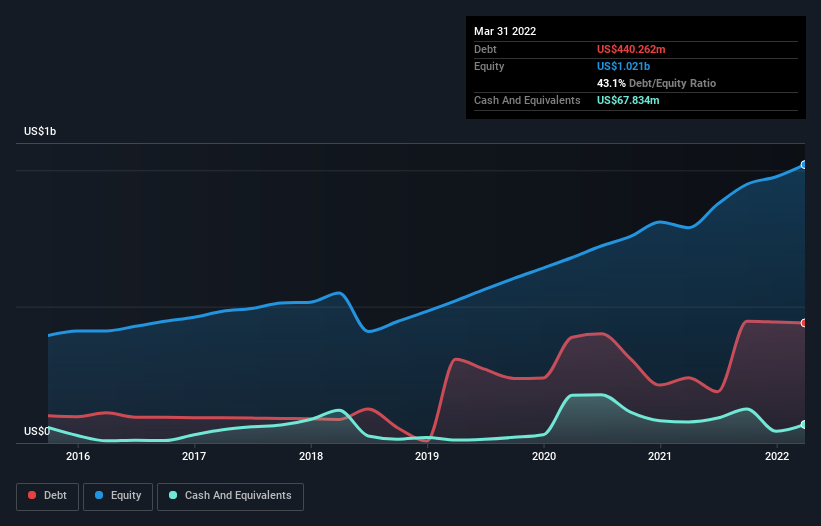Screen dimensions: 821x526
Task: Click the 43.1% Debt/Equity Ratio text
Action: click(x=656, y=83)
